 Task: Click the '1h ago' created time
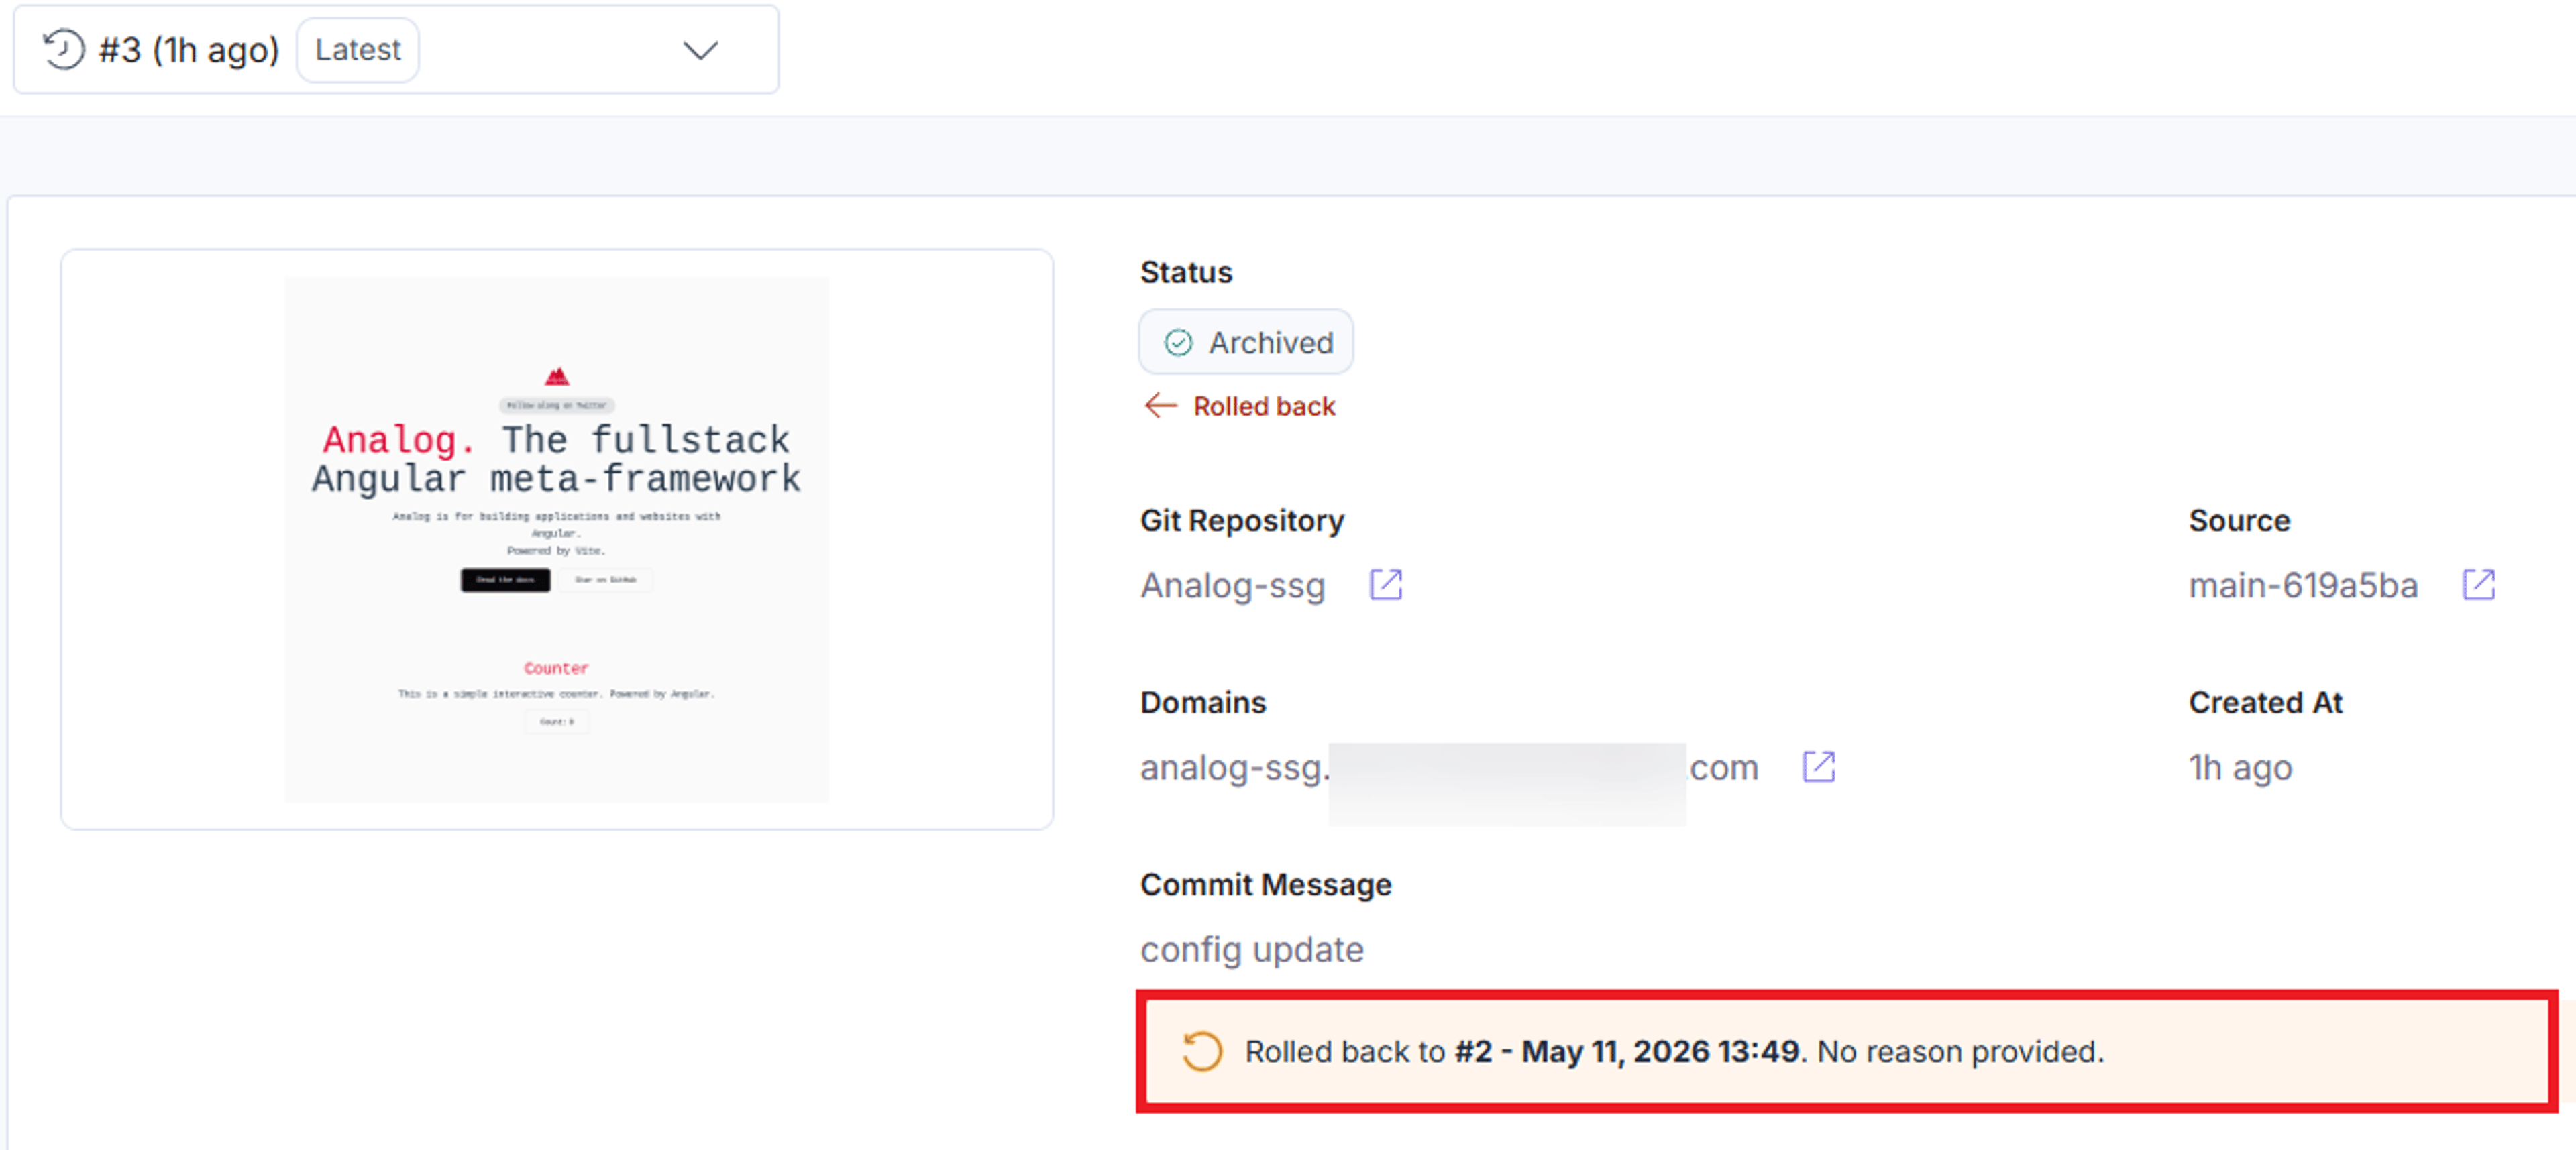coord(2240,768)
